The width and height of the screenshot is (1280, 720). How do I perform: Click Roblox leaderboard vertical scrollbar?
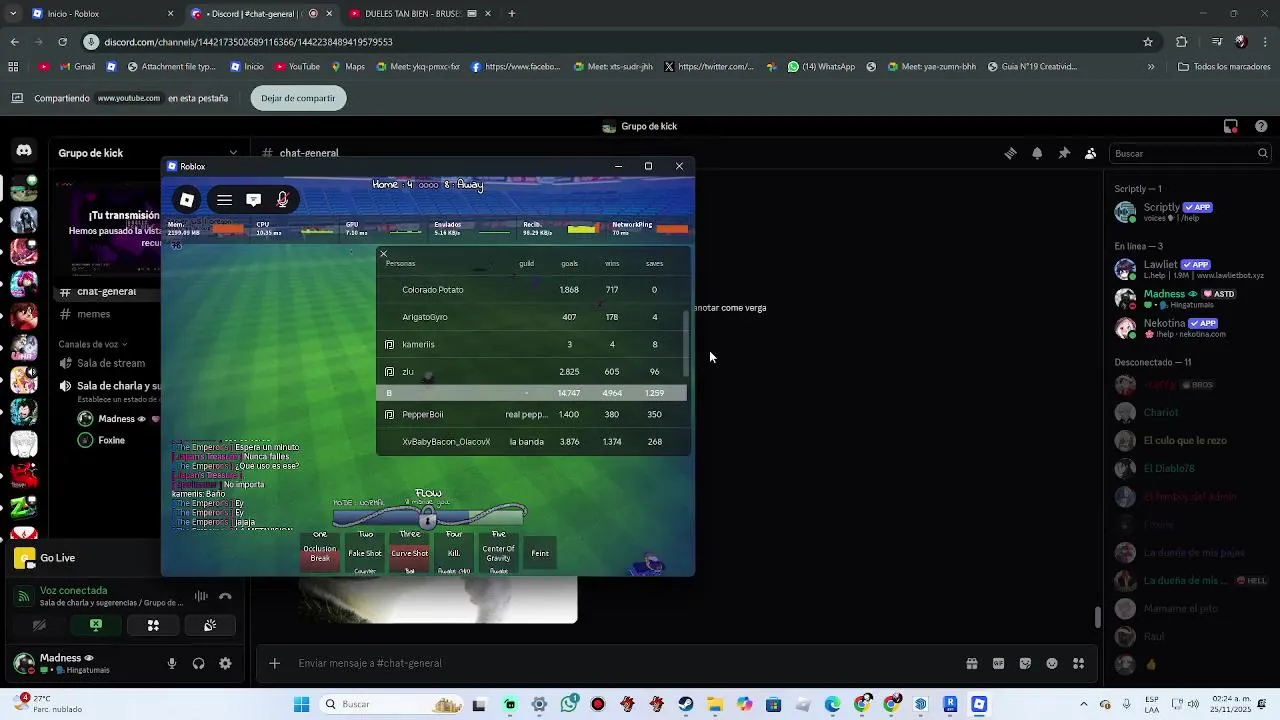[x=686, y=343]
